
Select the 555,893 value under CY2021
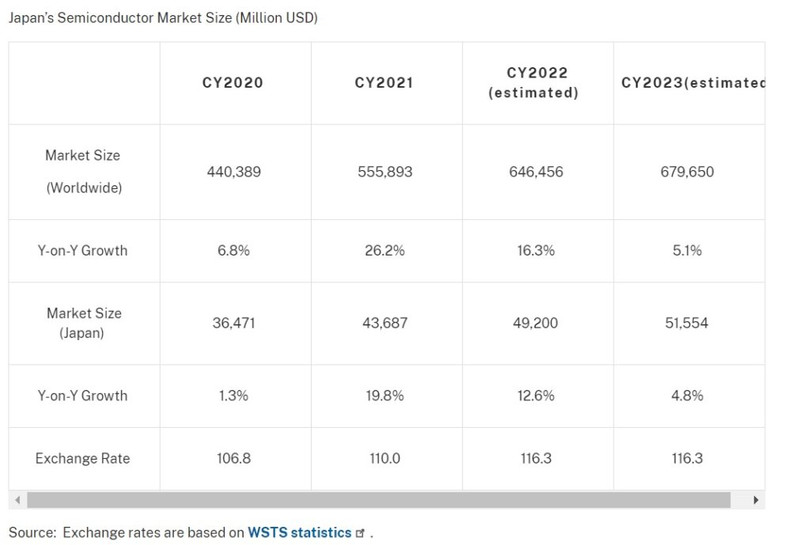point(385,172)
